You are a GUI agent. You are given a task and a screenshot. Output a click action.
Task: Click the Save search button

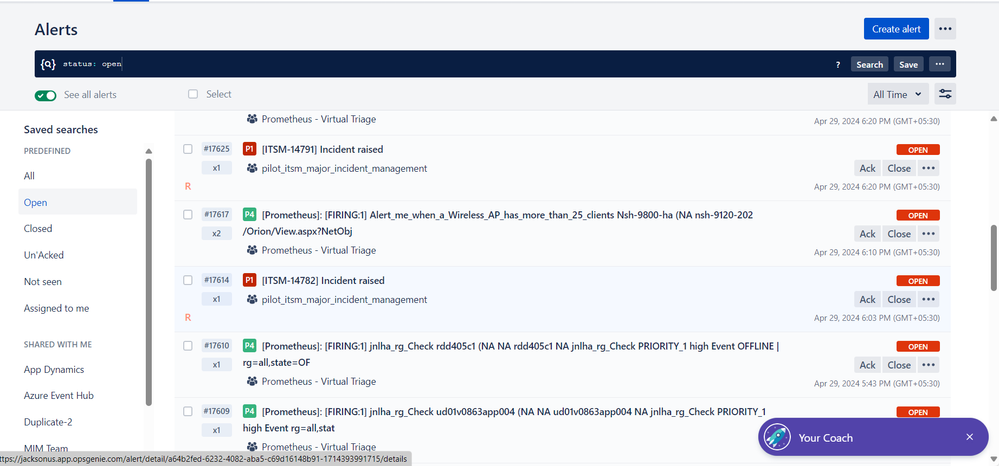pyautogui.click(x=909, y=64)
